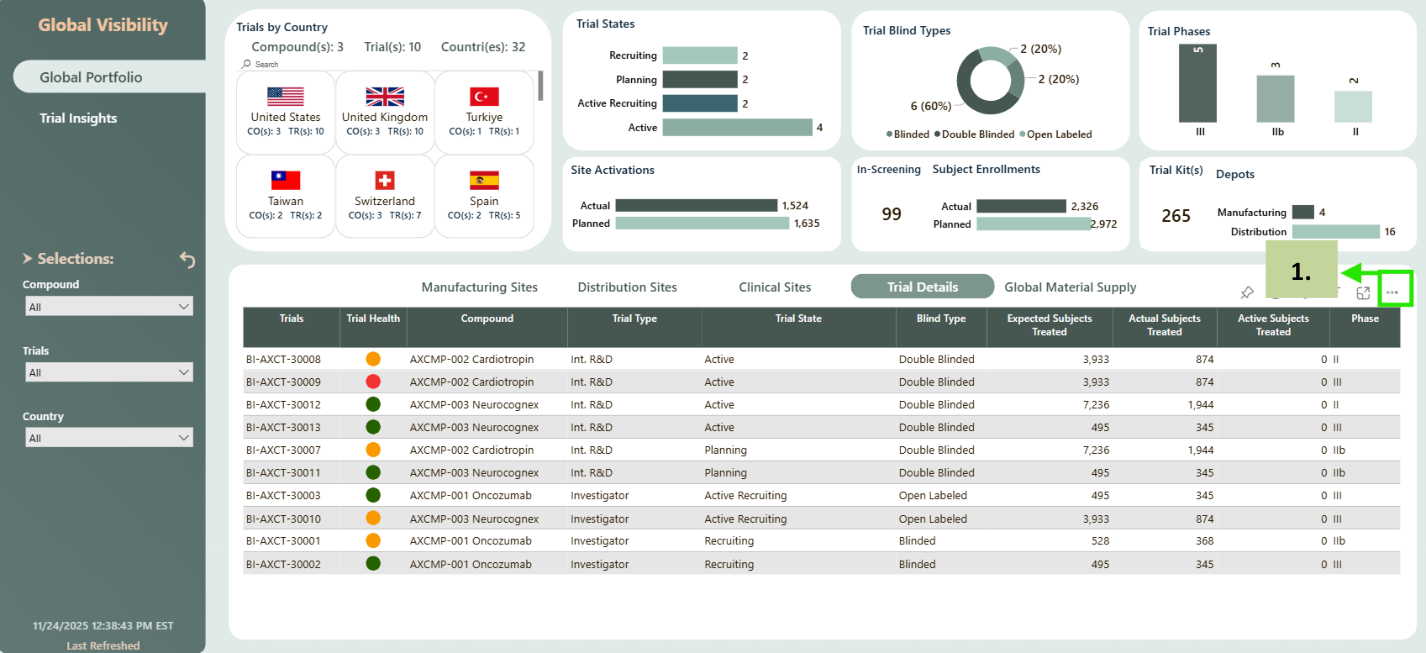Viewport: 1426px width, 653px height.
Task: Click the Turkiye flag tile
Action: pos(484,111)
